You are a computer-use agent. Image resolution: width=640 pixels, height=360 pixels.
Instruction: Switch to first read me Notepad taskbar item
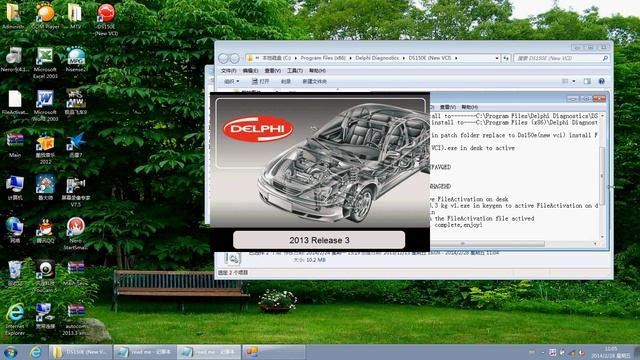coord(145,352)
